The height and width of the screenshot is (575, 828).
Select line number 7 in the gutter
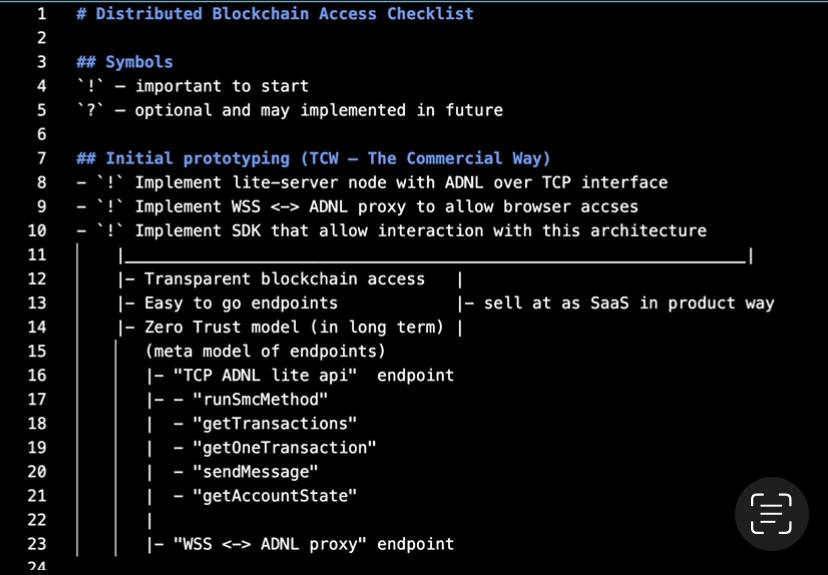(40, 158)
